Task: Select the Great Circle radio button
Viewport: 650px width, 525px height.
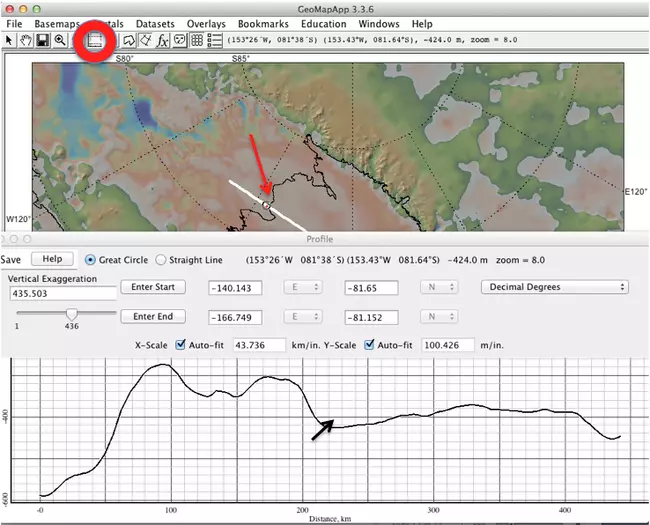Action: coord(91,260)
